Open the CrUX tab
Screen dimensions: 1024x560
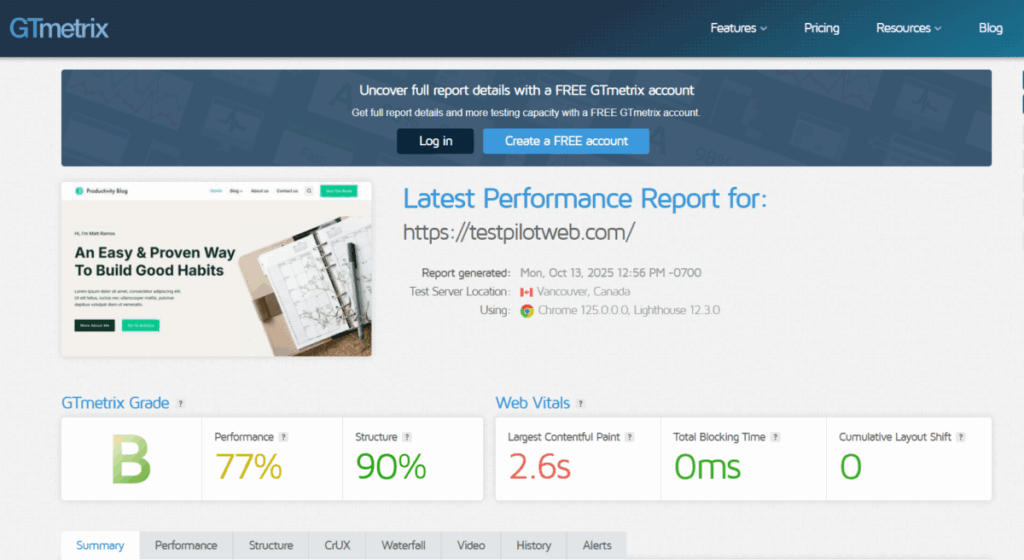coord(337,546)
